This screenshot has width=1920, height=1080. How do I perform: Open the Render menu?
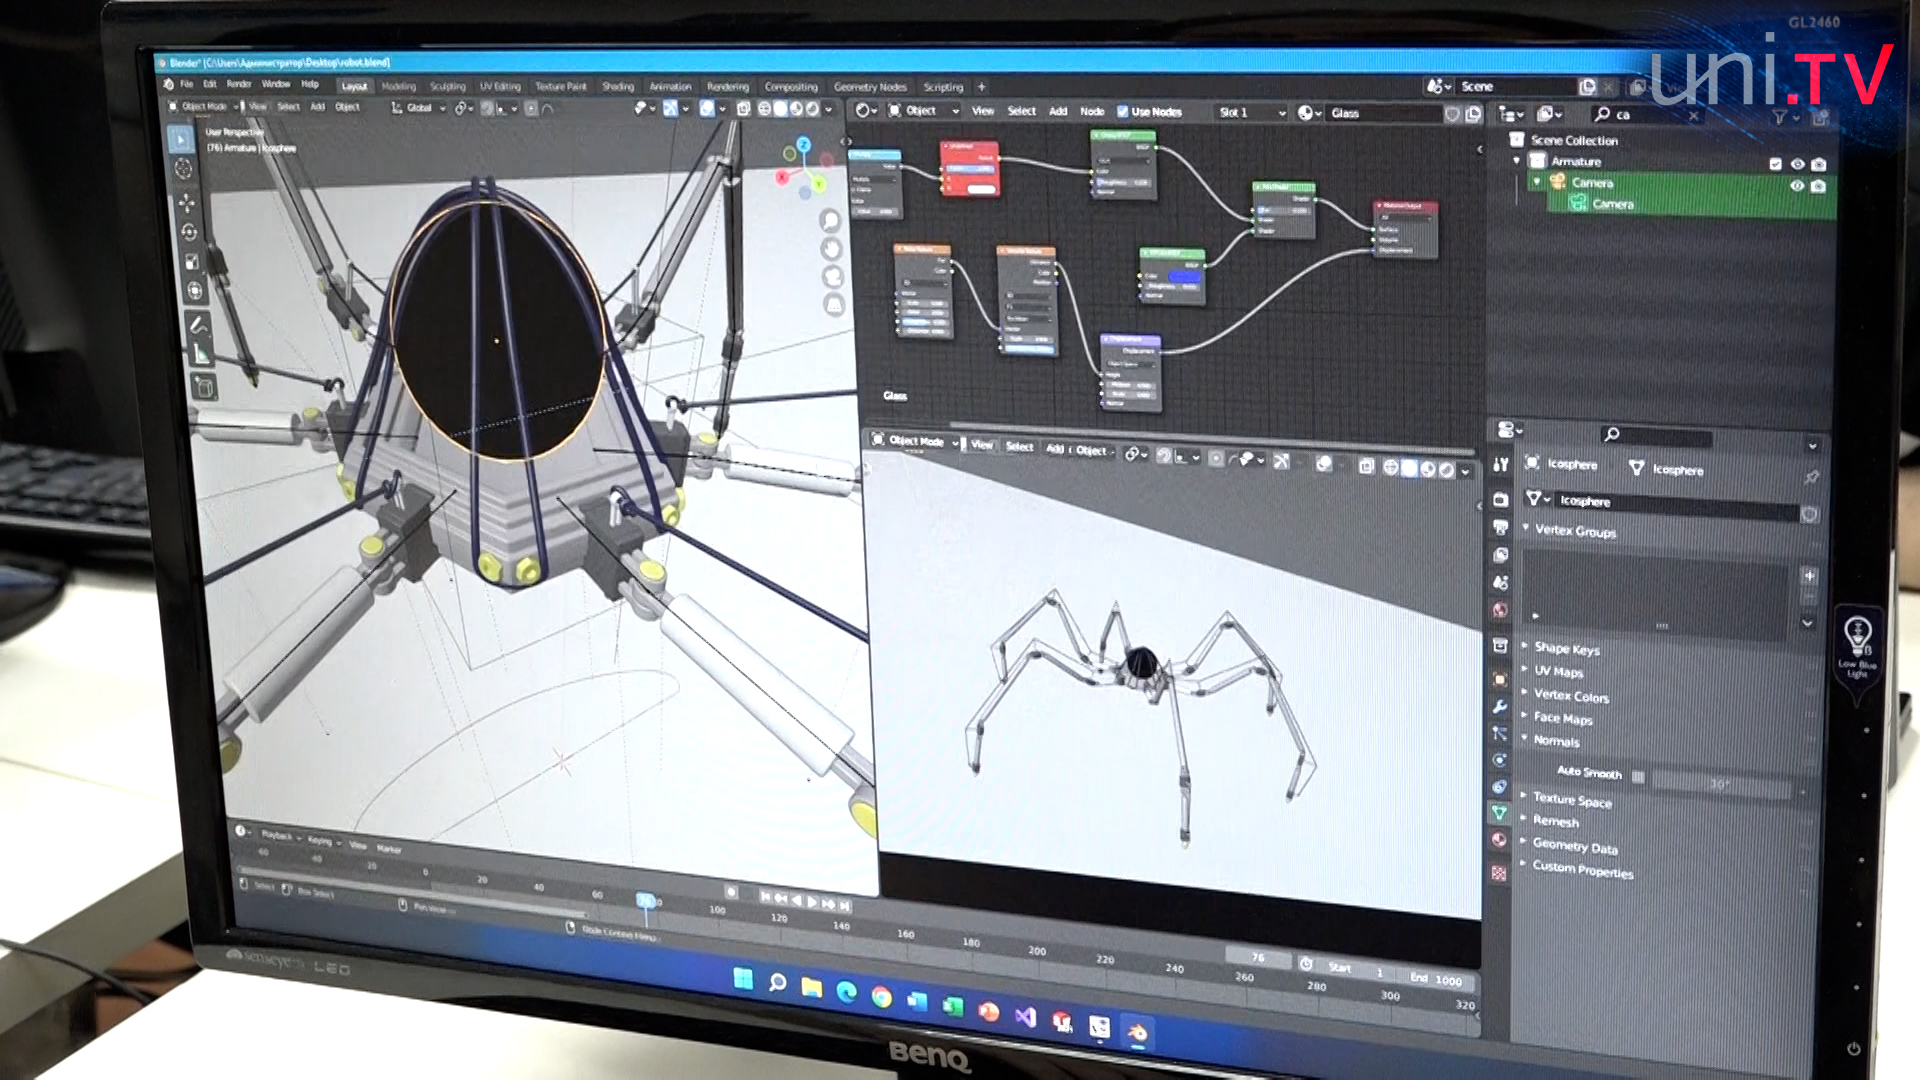tap(238, 84)
